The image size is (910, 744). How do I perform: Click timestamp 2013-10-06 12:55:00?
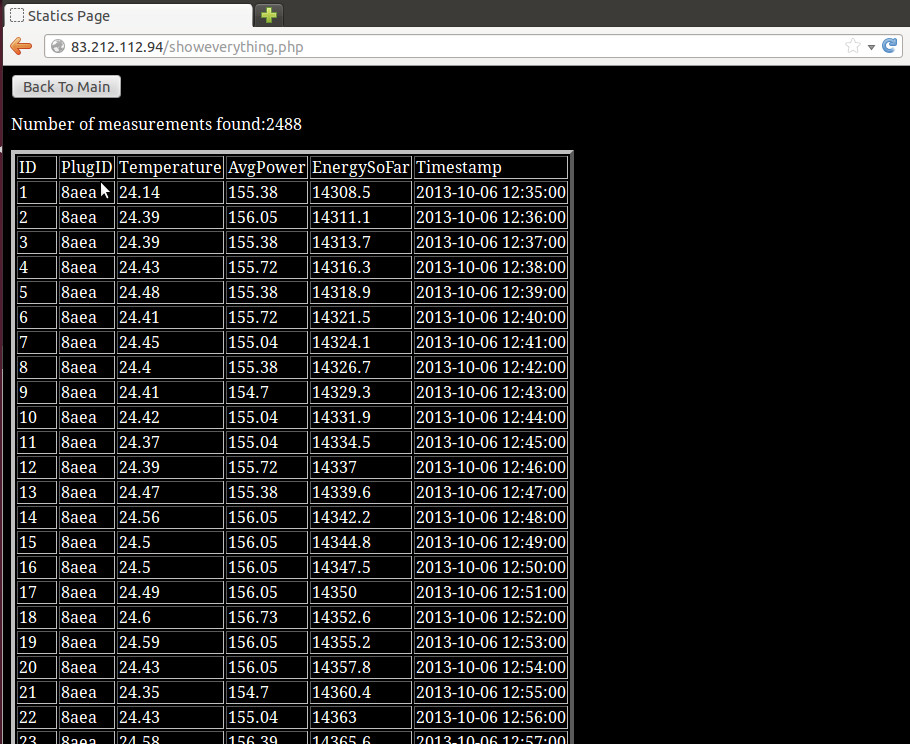(491, 691)
